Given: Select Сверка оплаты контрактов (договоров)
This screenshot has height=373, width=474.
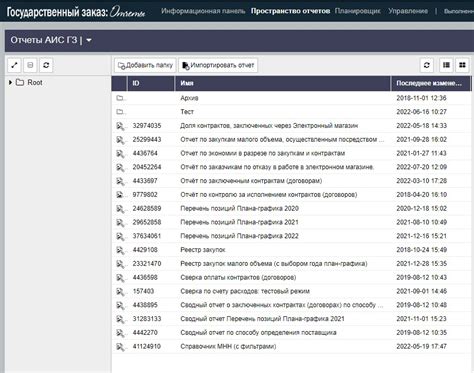Looking at the screenshot, I should click(238, 278).
